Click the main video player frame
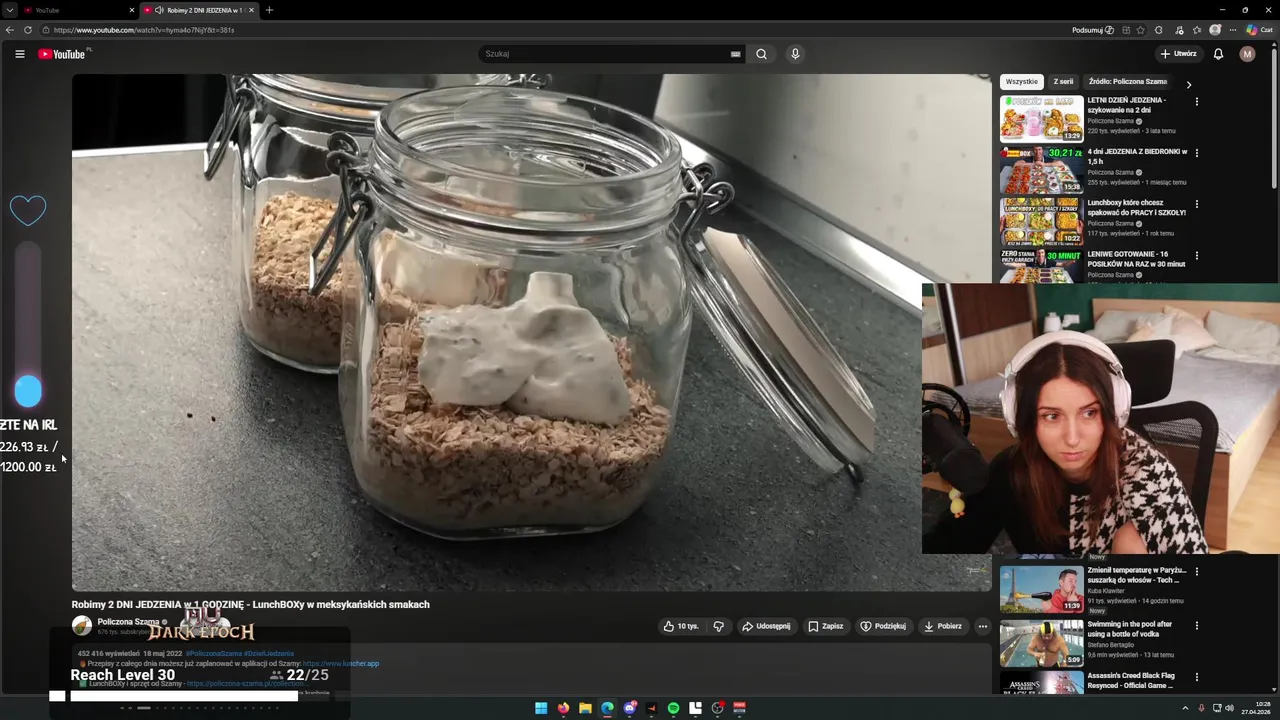 click(x=531, y=332)
